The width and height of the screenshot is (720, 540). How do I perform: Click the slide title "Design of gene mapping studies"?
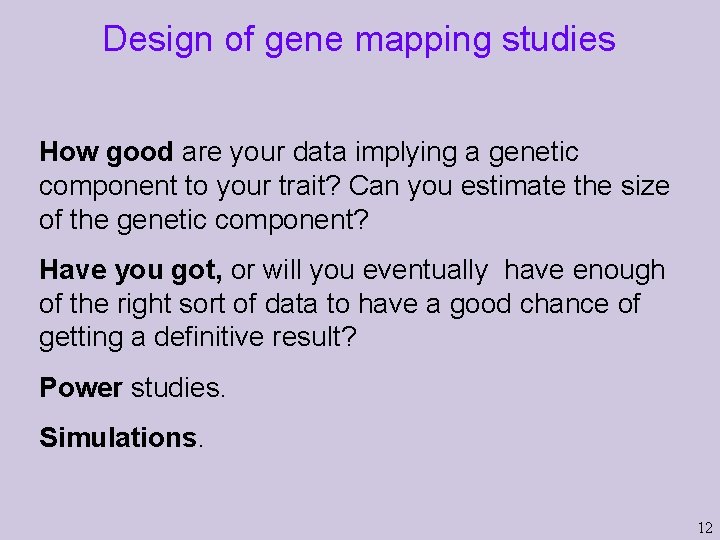(x=359, y=39)
